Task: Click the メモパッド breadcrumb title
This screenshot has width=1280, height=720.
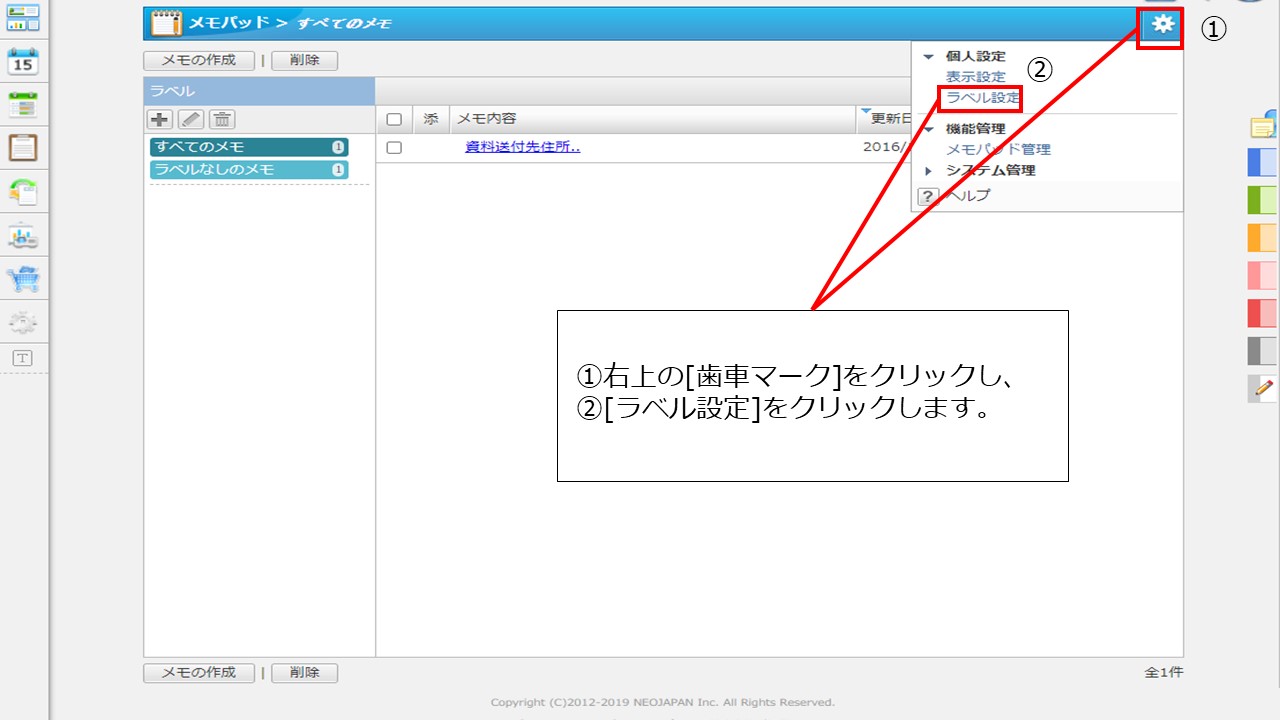Action: [229, 23]
